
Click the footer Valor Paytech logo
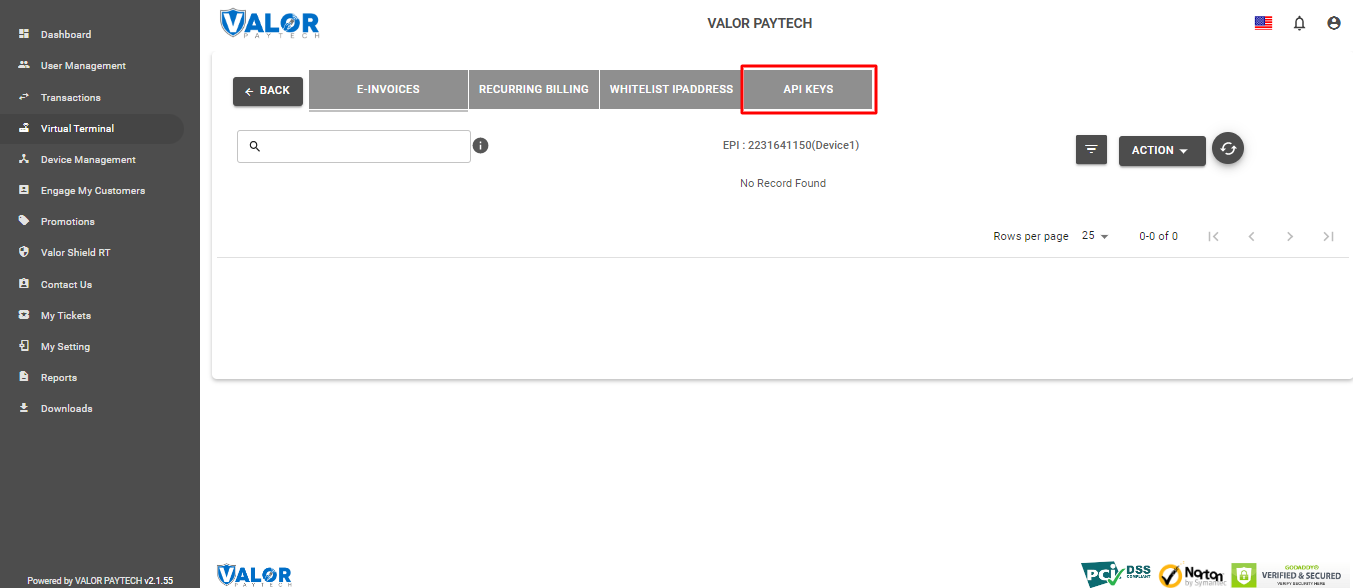point(254,574)
